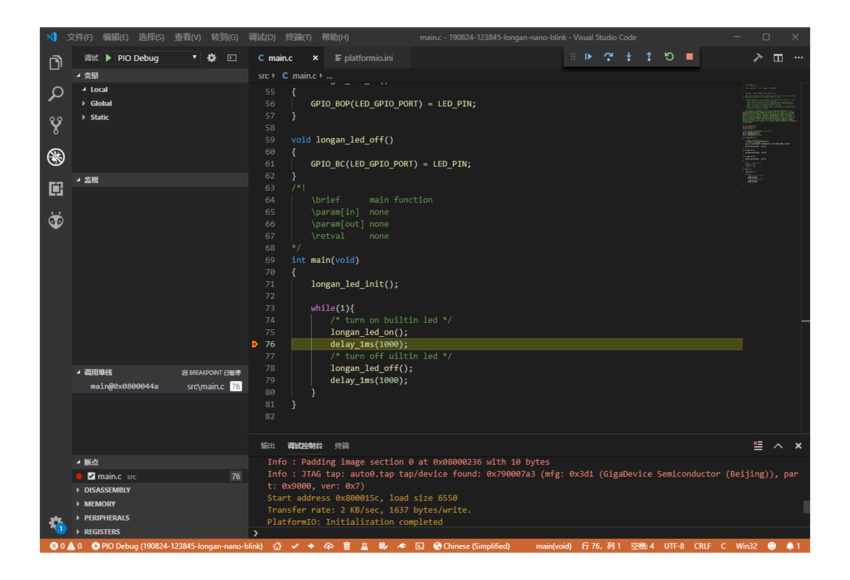Uncheck the main.c breakpoint checkbox
The image size is (850, 580).
coord(91,476)
